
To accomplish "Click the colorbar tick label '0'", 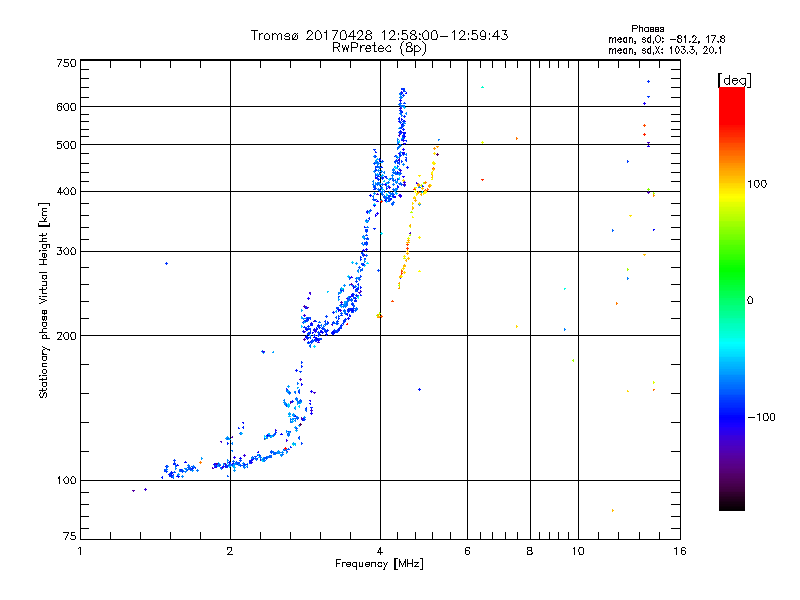I will point(750,301).
